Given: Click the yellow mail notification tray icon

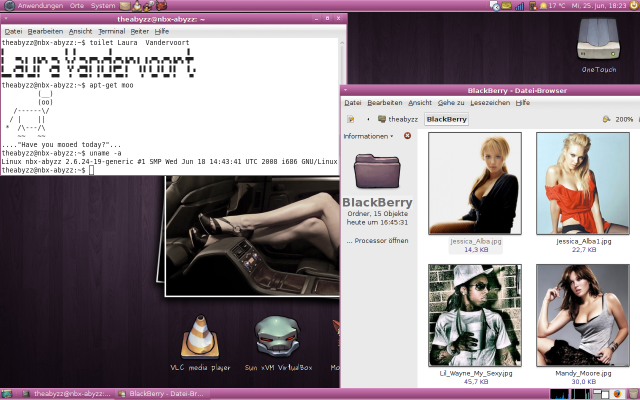Looking at the screenshot, I should coord(507,6).
